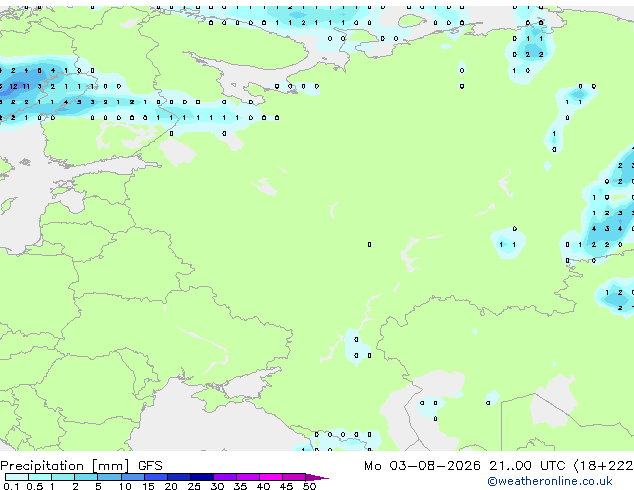This screenshot has width=634, height=490.
Task: Open the weatheronline.co.uk copyright link
Action: 550,481
